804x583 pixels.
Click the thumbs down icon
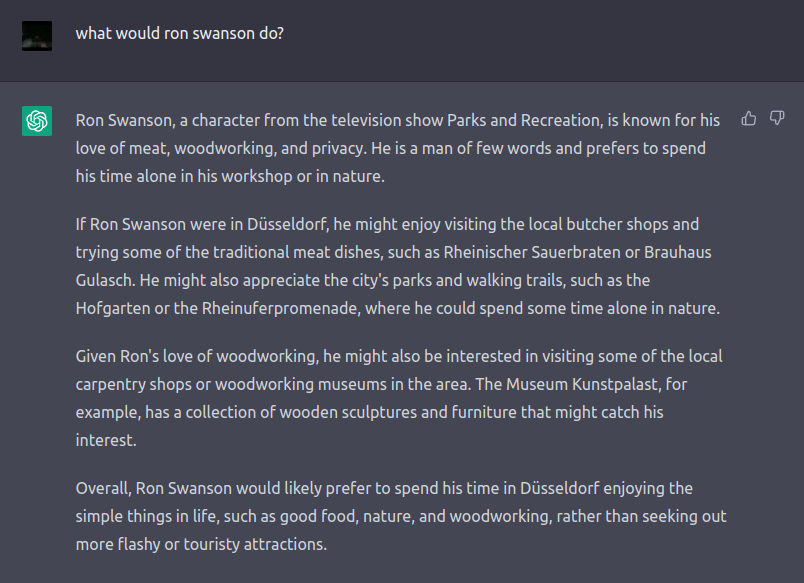(777, 118)
